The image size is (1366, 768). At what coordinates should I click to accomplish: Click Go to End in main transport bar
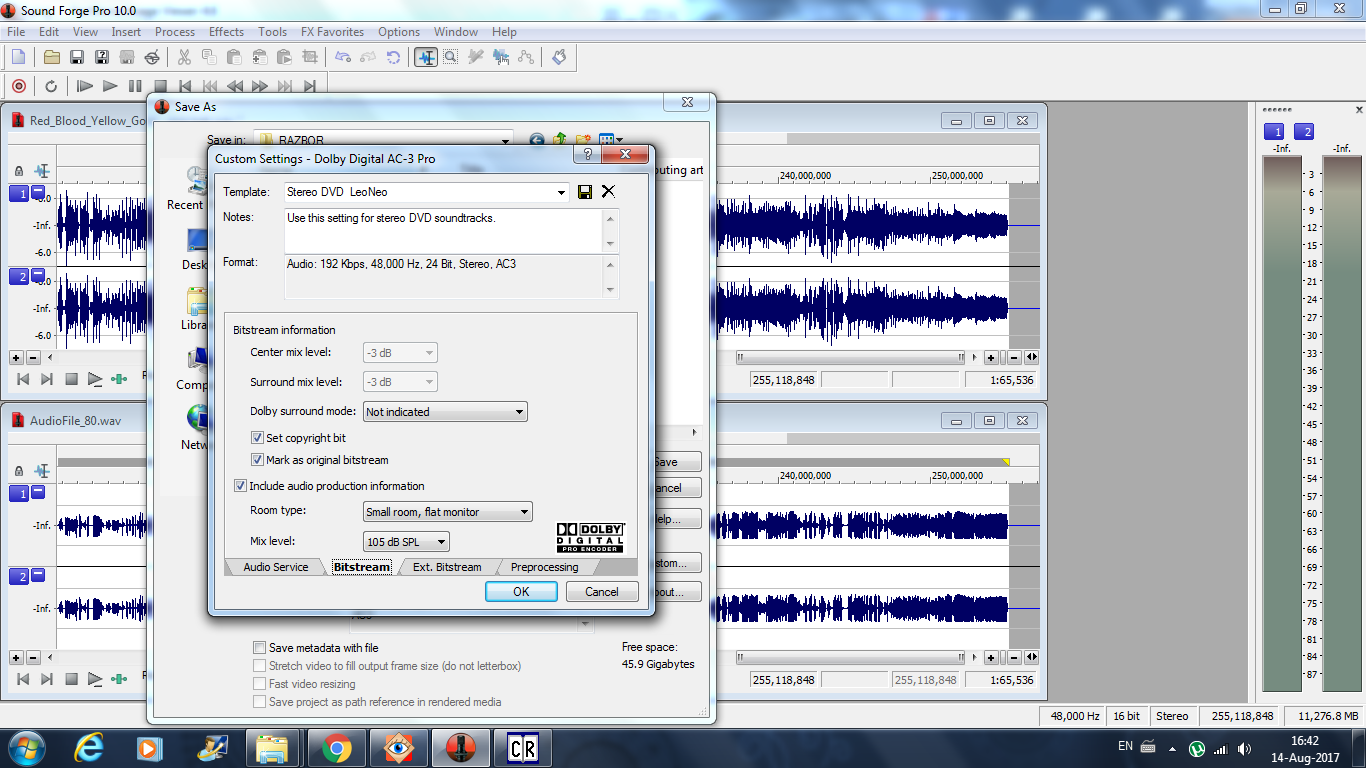point(310,86)
